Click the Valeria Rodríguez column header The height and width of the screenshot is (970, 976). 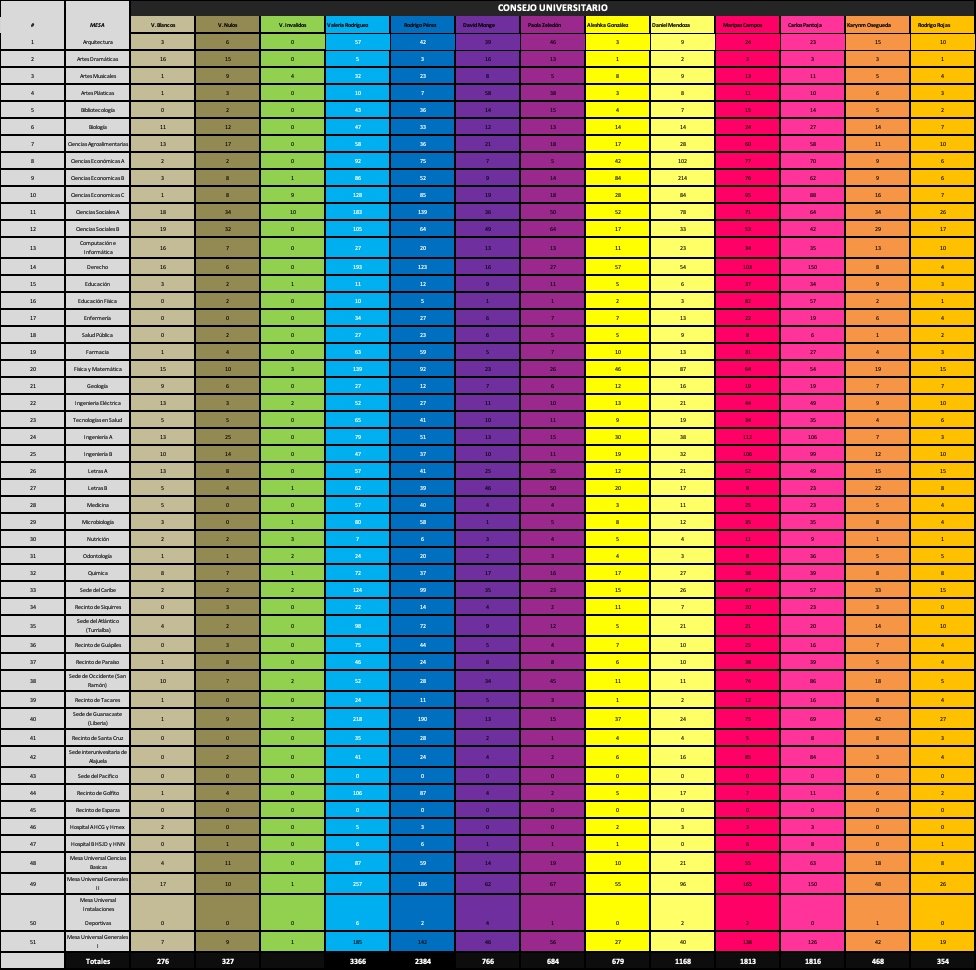[x=357, y=23]
